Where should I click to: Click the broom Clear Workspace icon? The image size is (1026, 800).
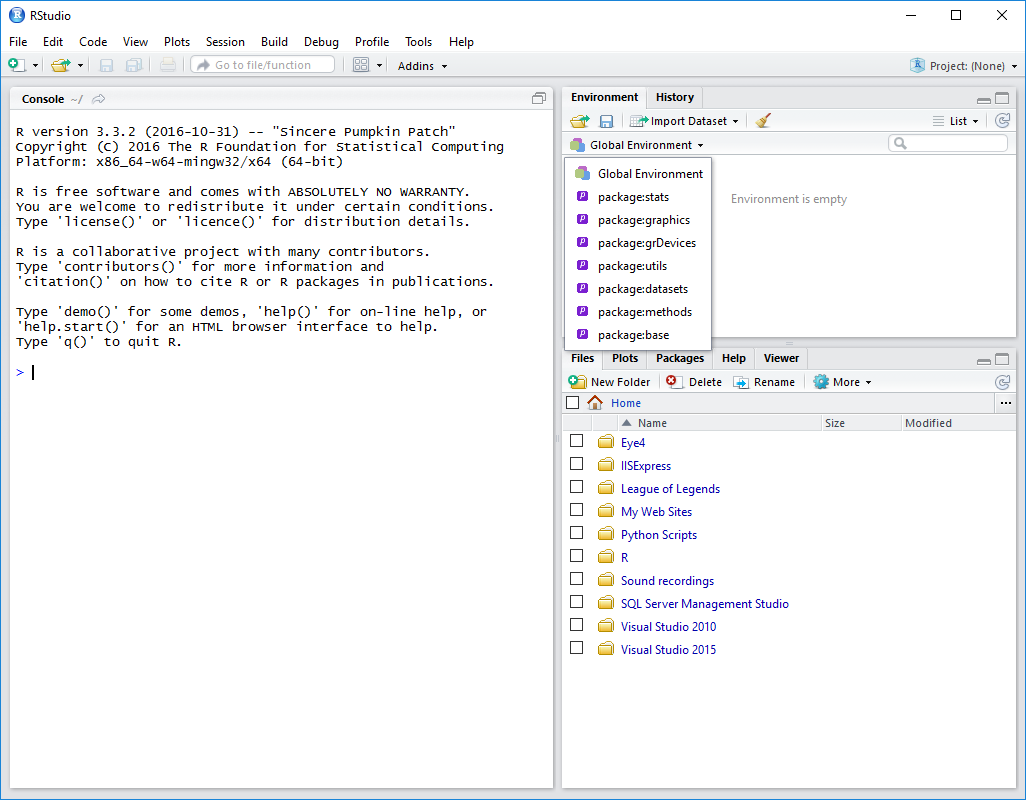pos(762,121)
